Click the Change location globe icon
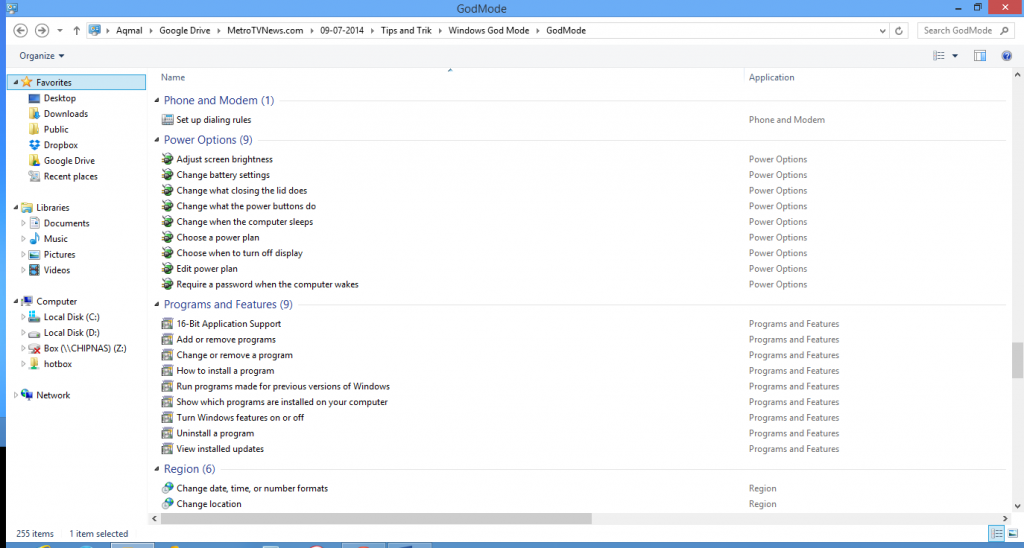The width and height of the screenshot is (1024, 548). (168, 504)
